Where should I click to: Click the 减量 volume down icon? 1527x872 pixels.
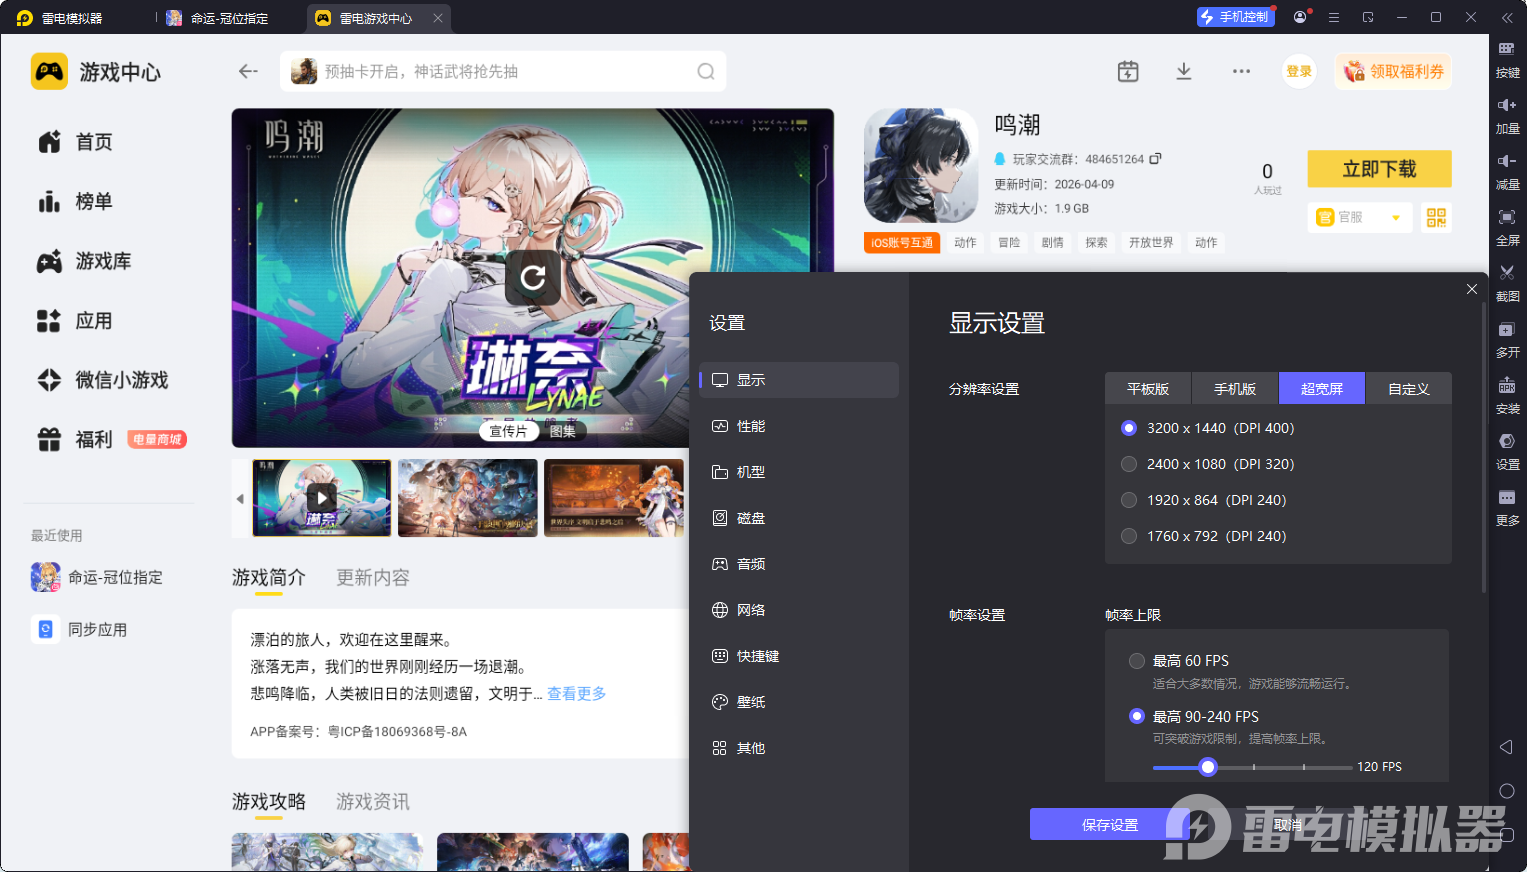tap(1507, 161)
